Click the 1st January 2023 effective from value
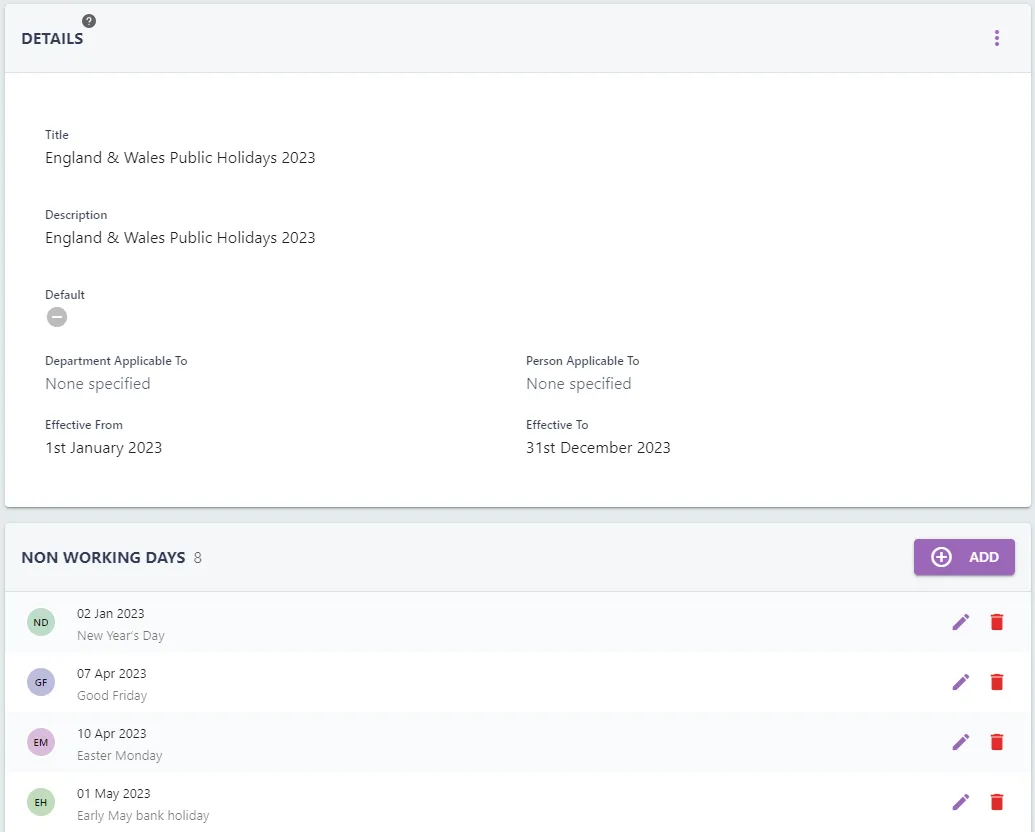Screen dimensions: 1035x832 coord(104,448)
